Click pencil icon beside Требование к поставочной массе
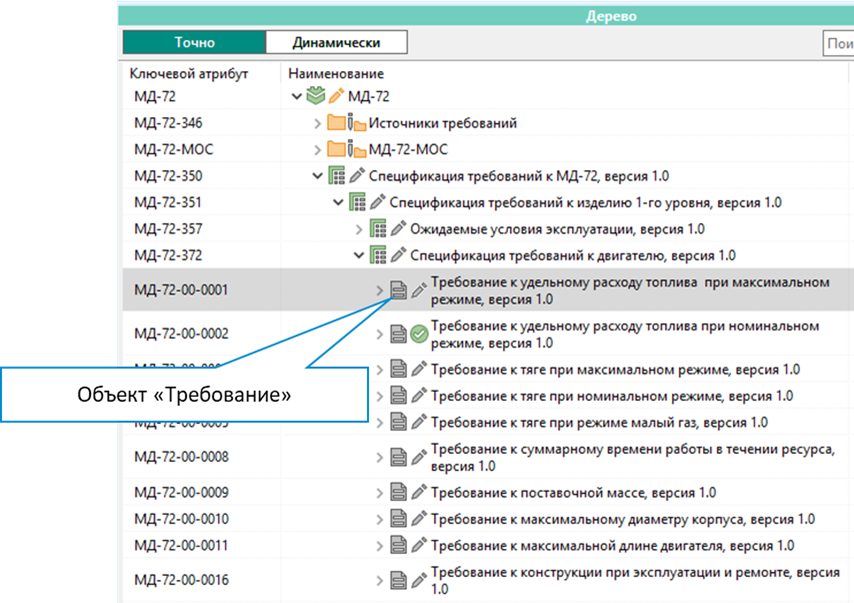This screenshot has width=854, height=603. [419, 493]
